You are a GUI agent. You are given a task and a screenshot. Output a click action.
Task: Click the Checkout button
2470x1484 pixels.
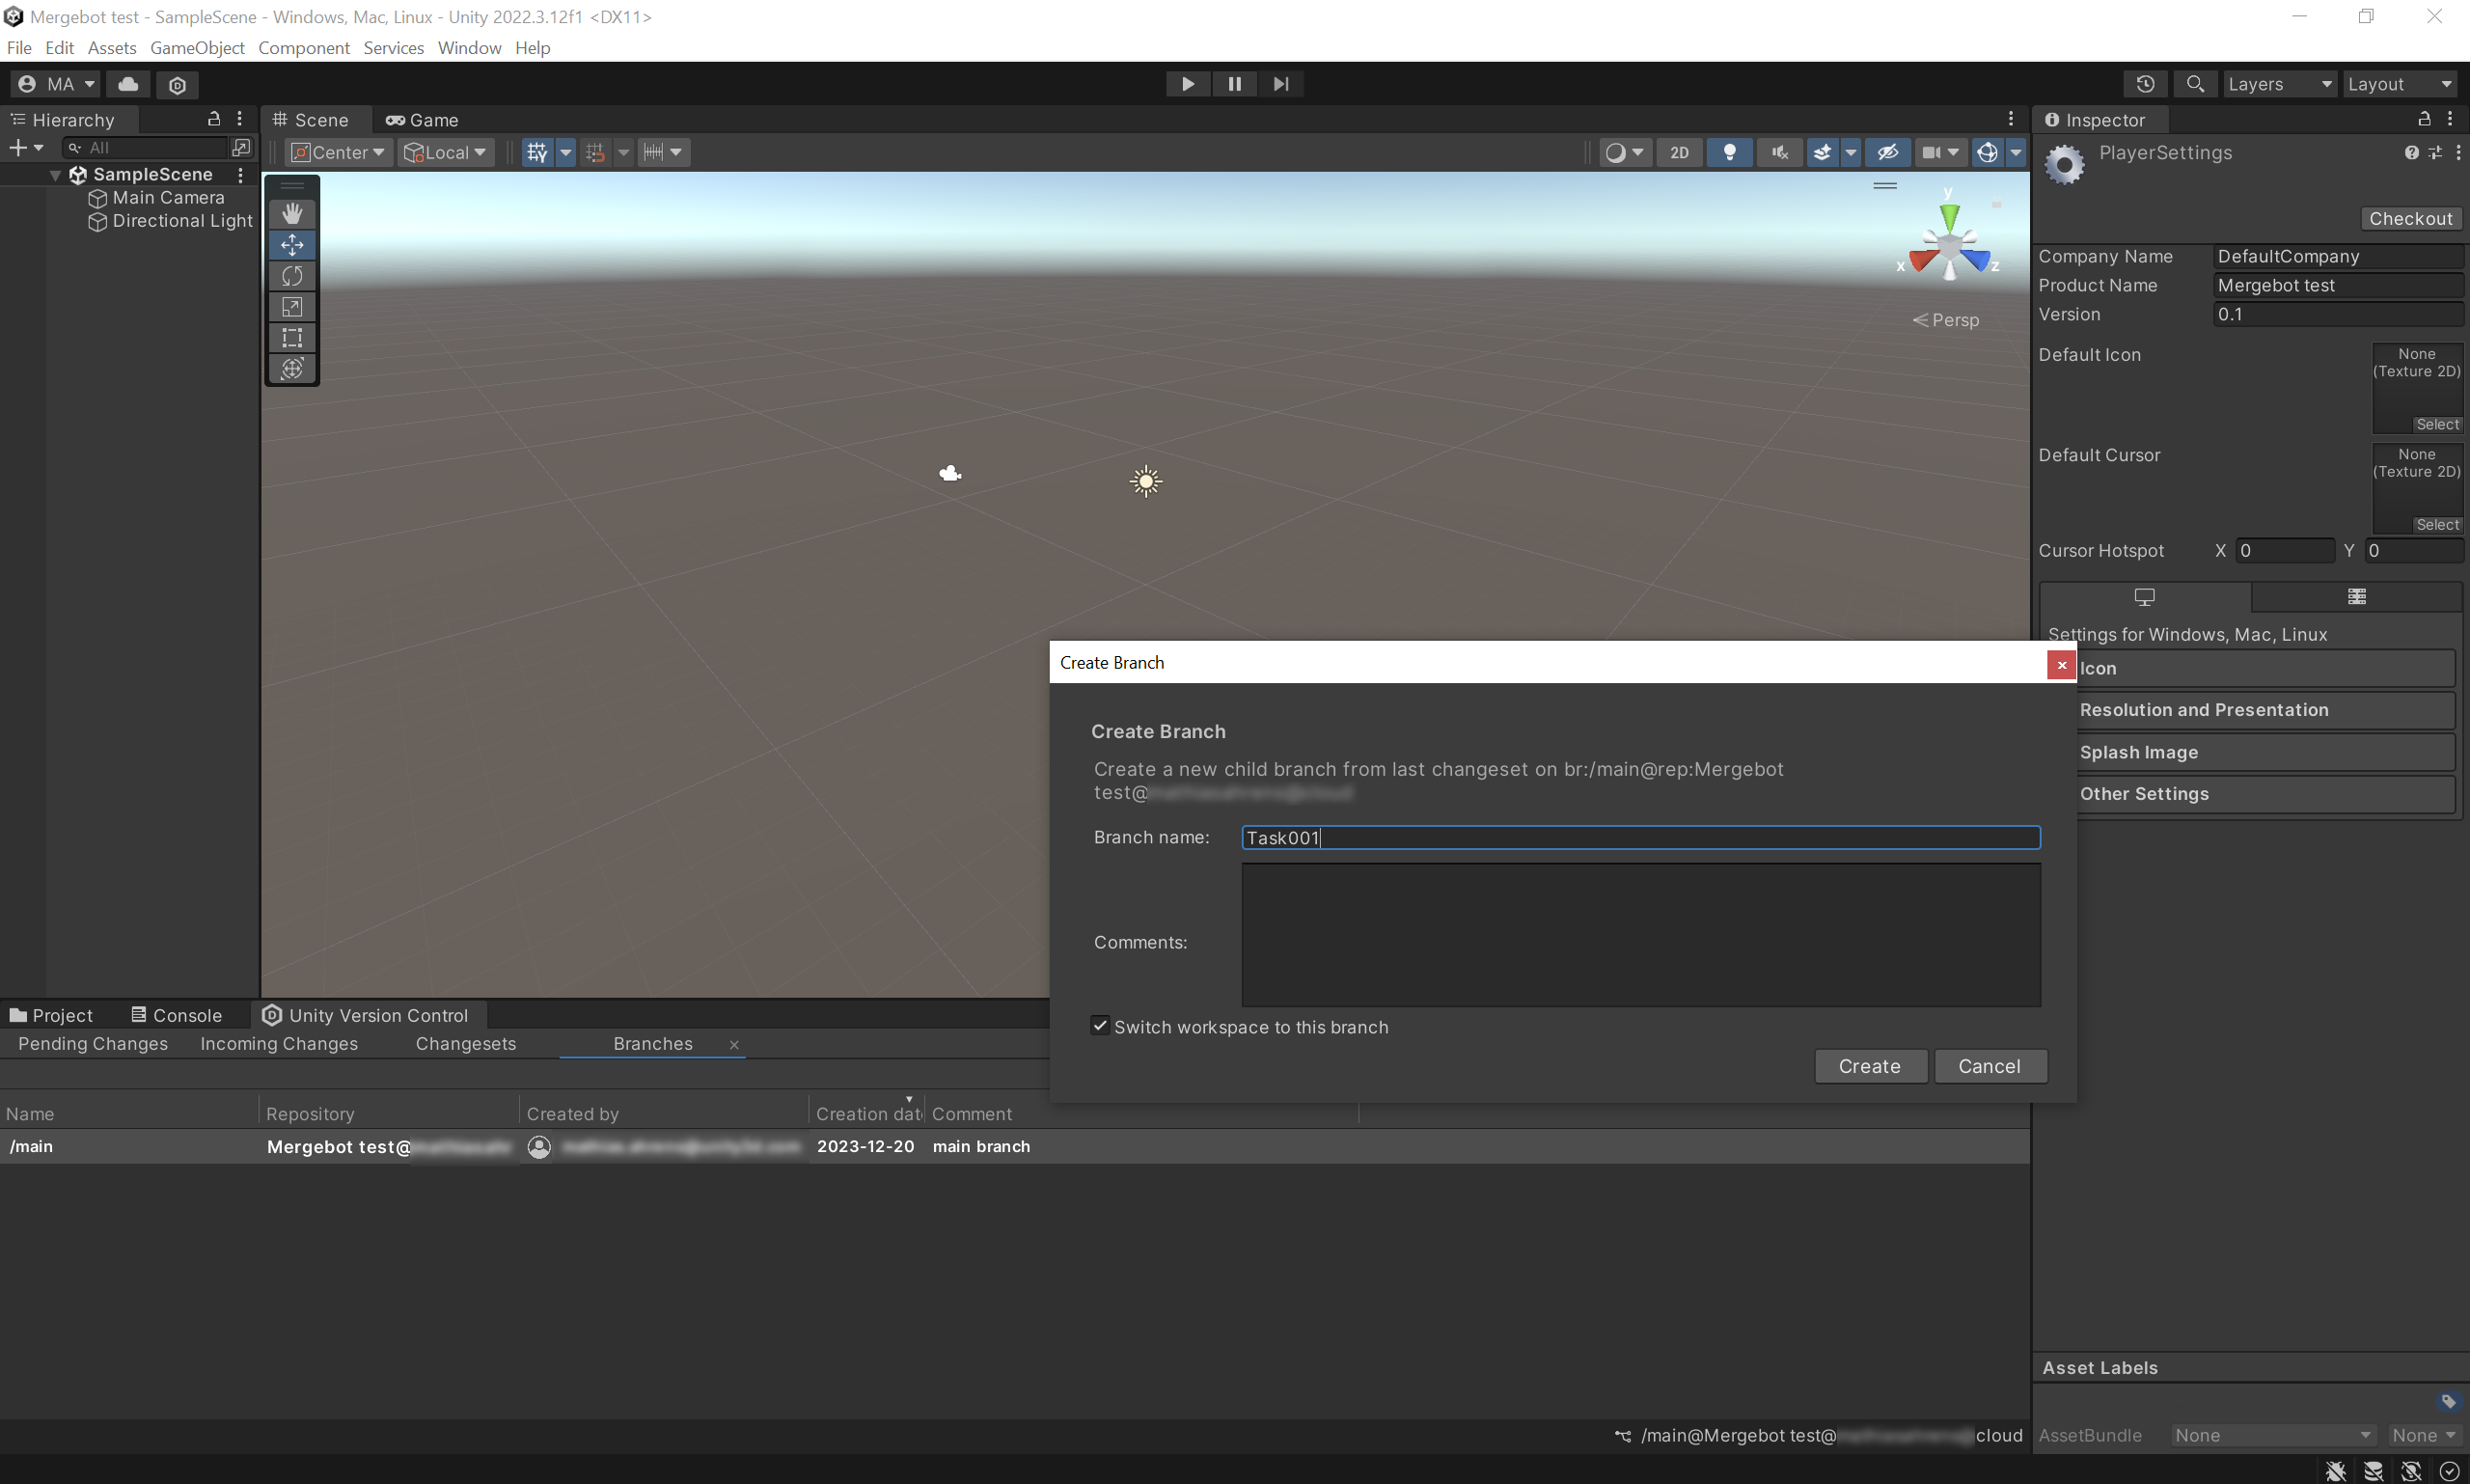click(x=2410, y=218)
